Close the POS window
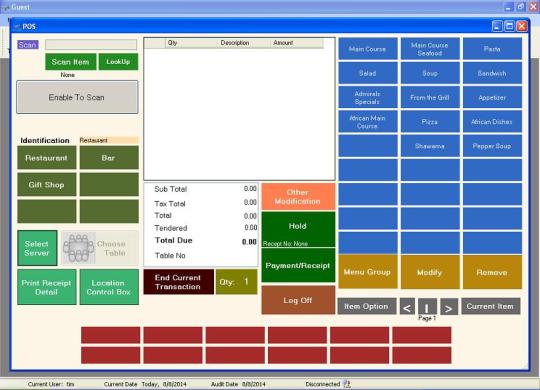 tap(522, 27)
